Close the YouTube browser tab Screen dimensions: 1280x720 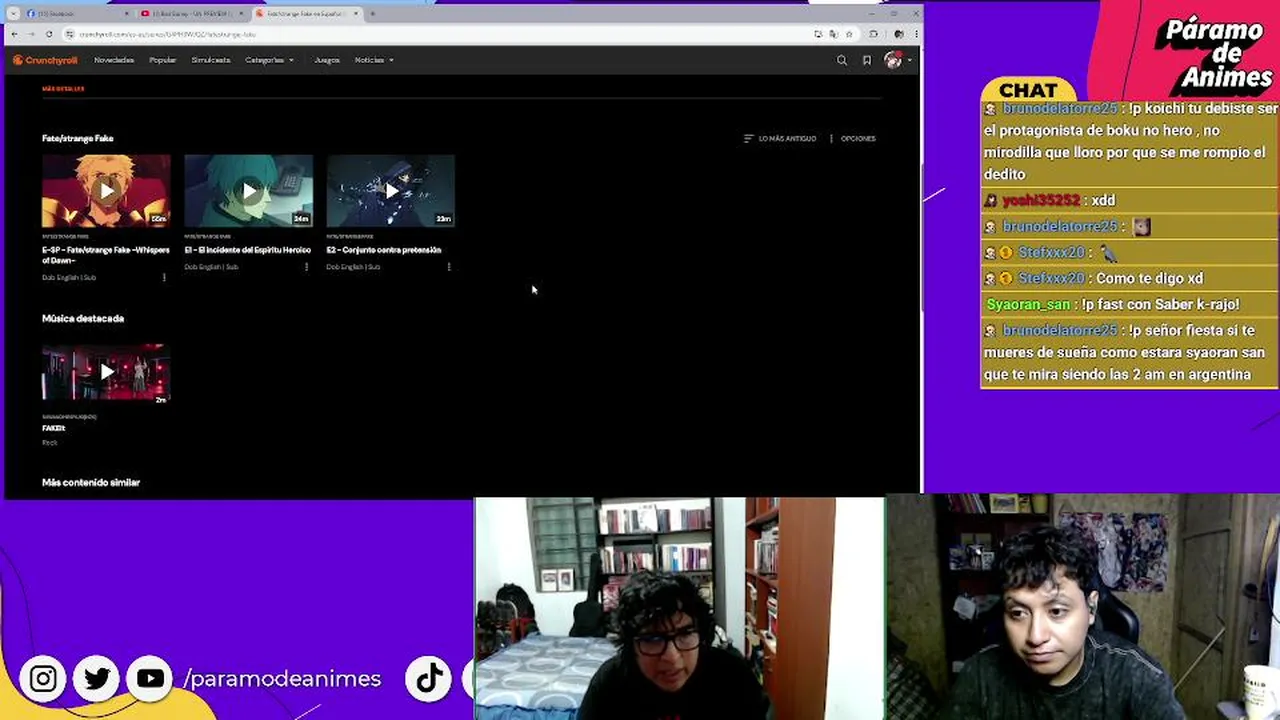(x=241, y=13)
